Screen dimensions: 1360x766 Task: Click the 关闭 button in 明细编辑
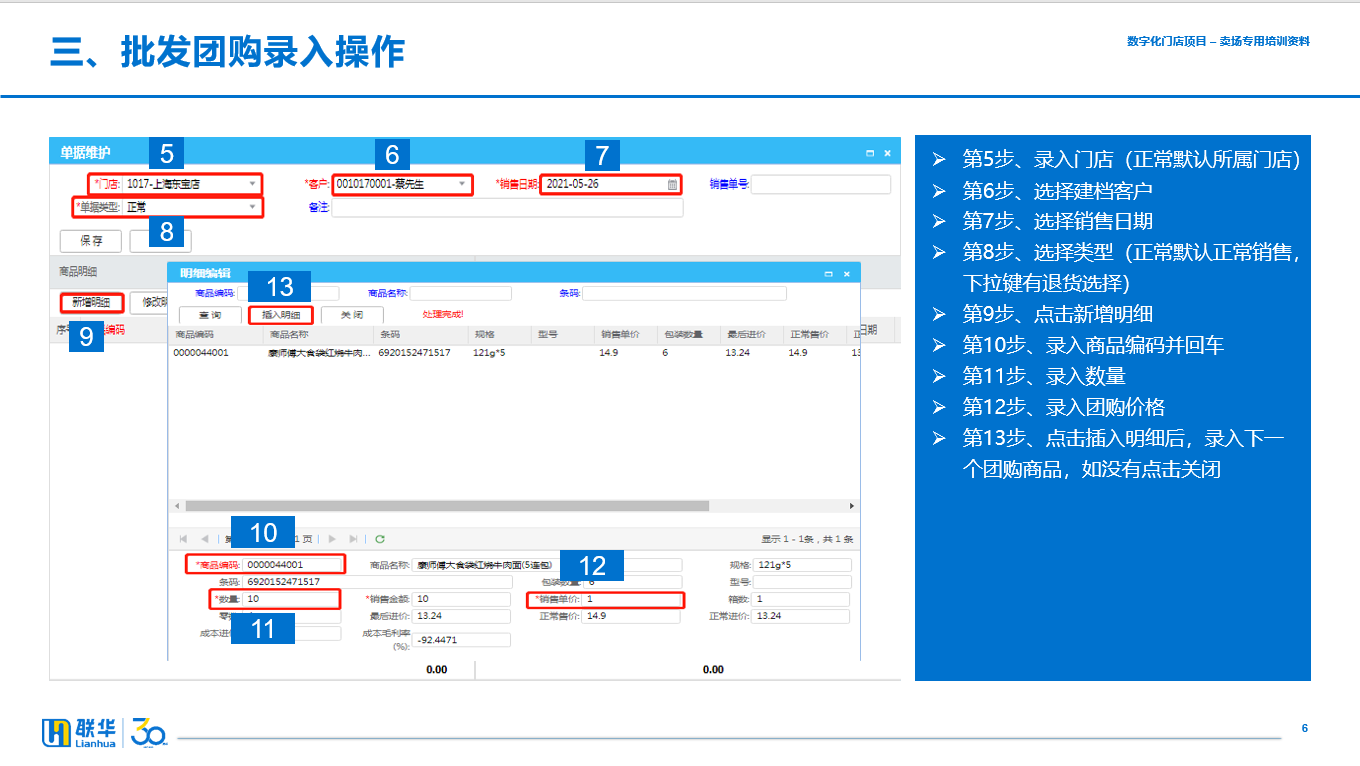352,314
